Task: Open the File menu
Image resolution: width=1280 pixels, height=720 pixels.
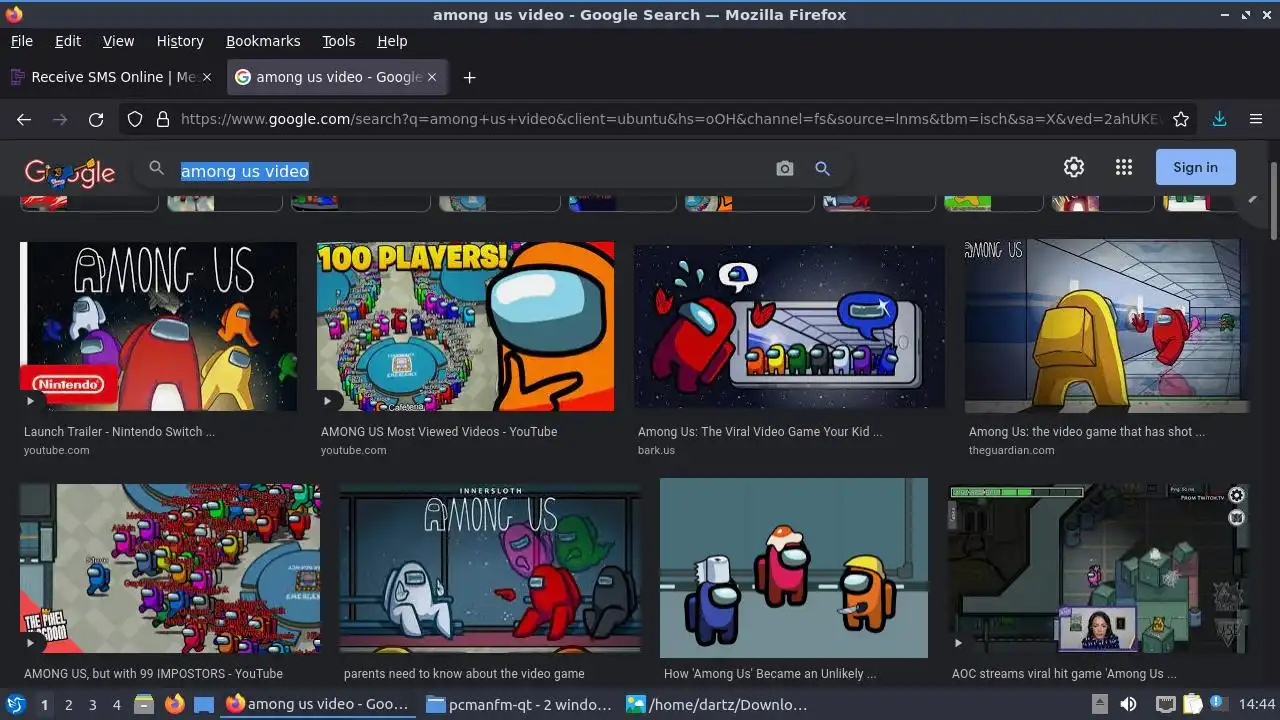Action: tap(21, 41)
